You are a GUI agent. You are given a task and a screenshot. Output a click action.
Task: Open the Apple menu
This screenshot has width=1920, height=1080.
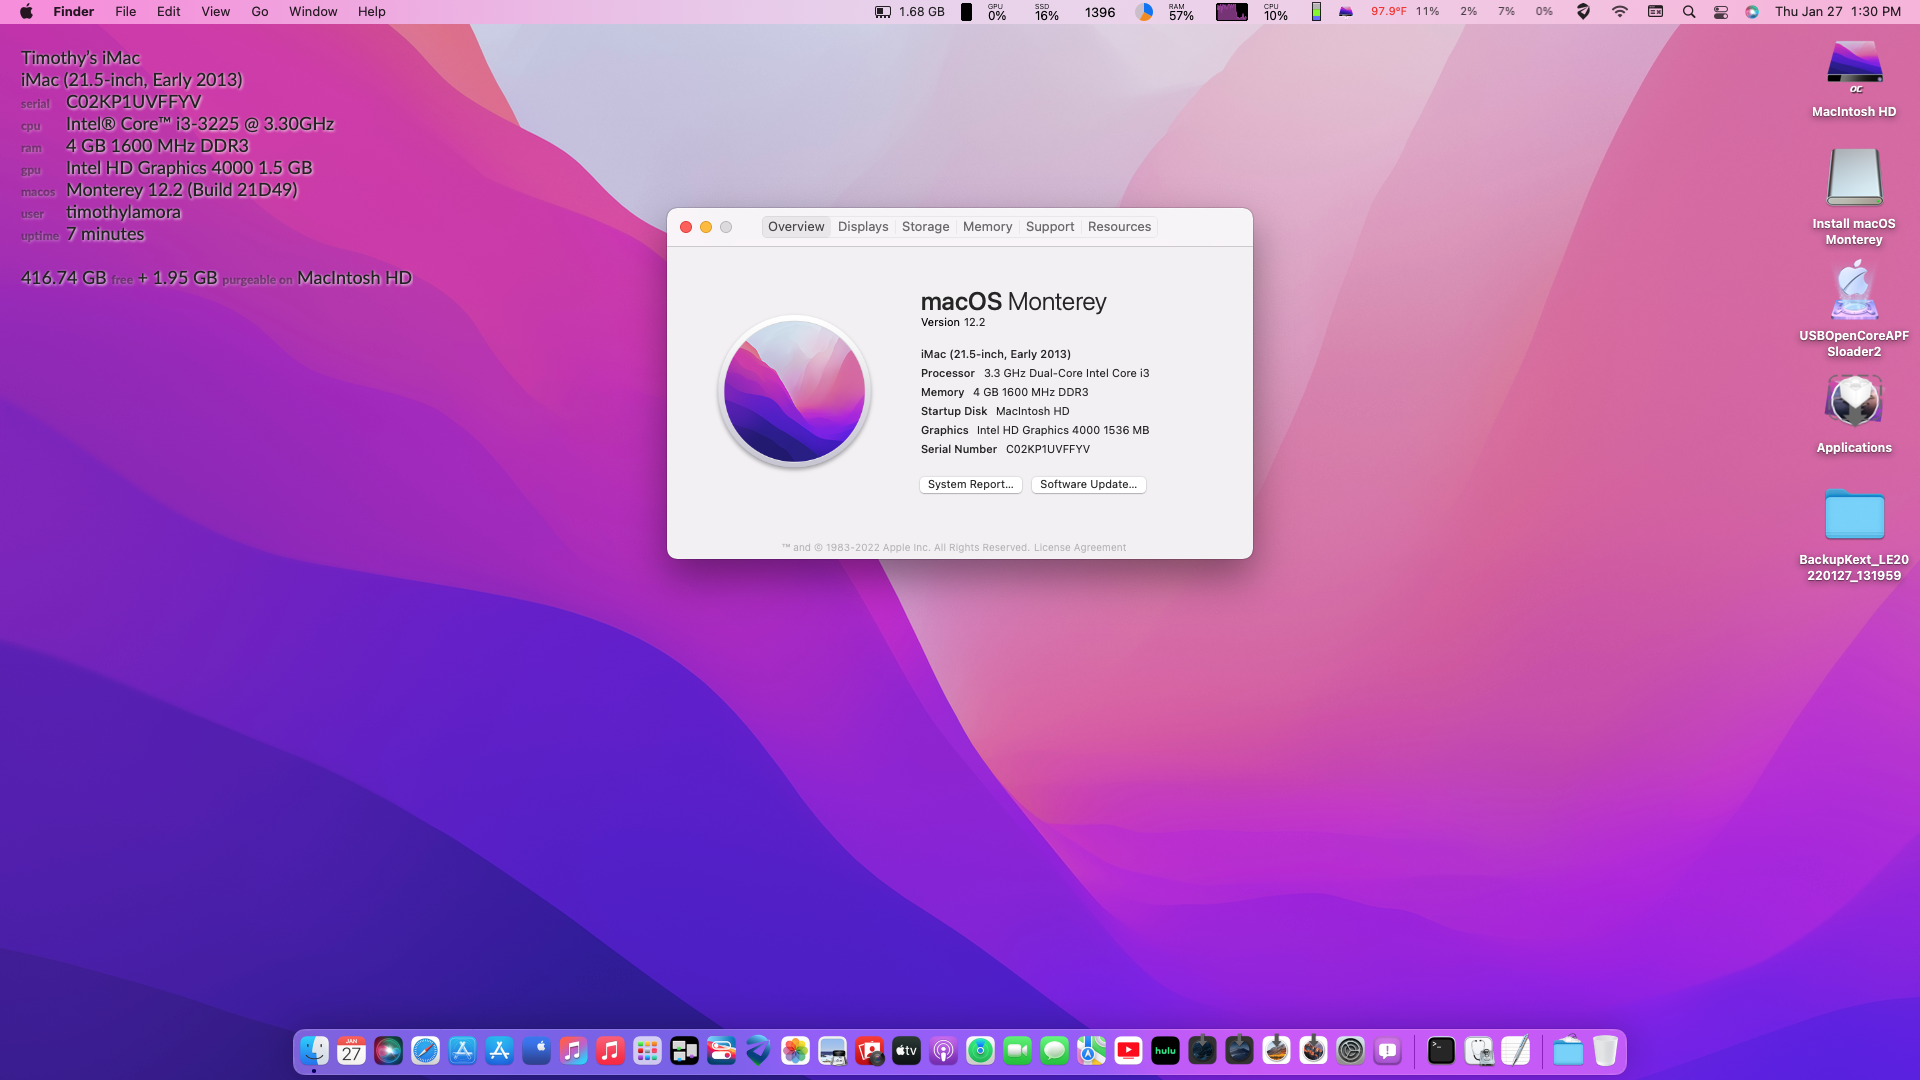click(26, 12)
